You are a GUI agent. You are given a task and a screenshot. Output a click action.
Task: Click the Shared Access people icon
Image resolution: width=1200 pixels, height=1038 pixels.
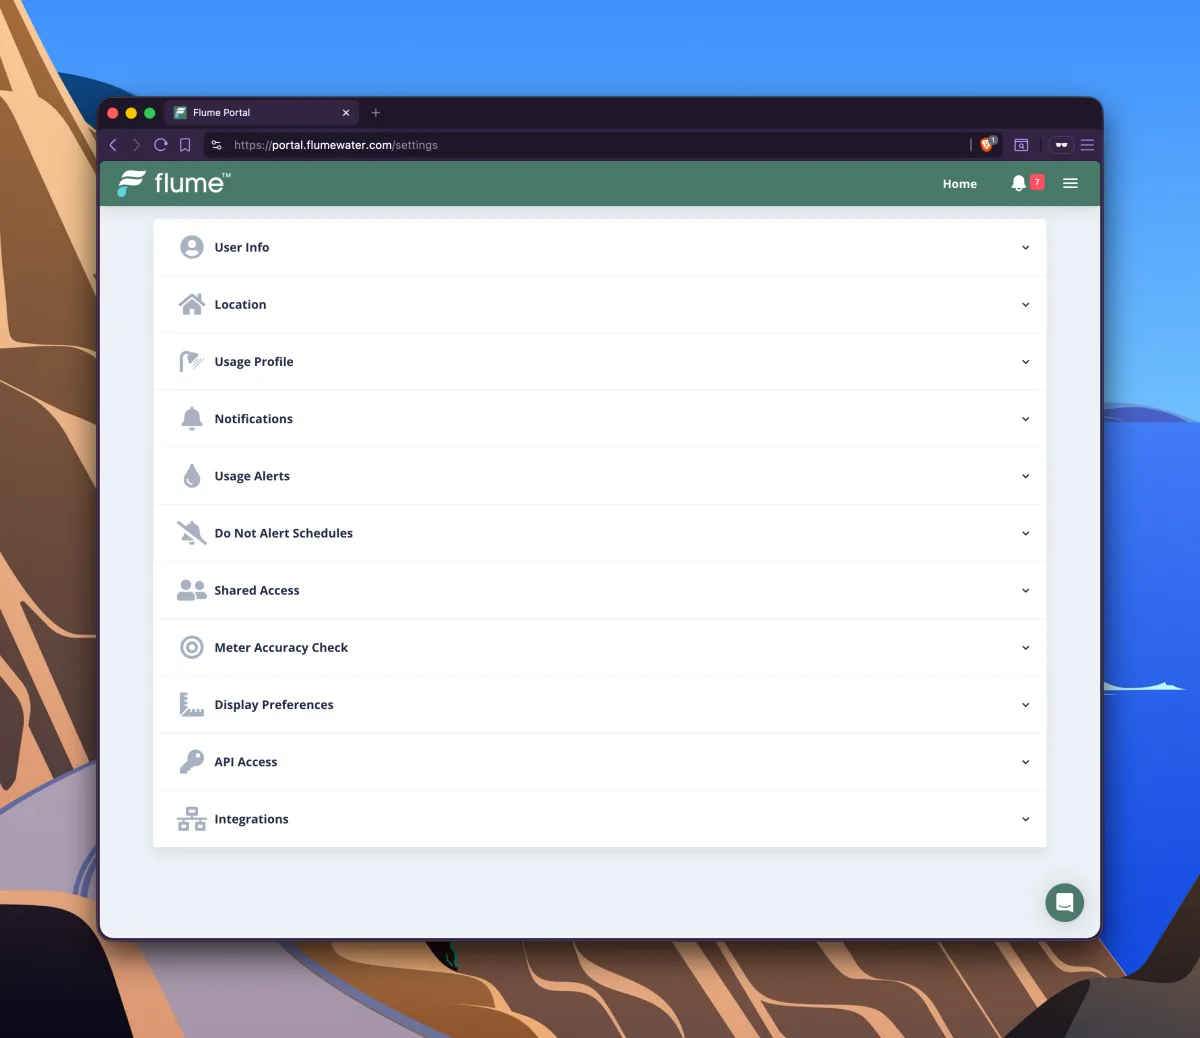point(191,590)
